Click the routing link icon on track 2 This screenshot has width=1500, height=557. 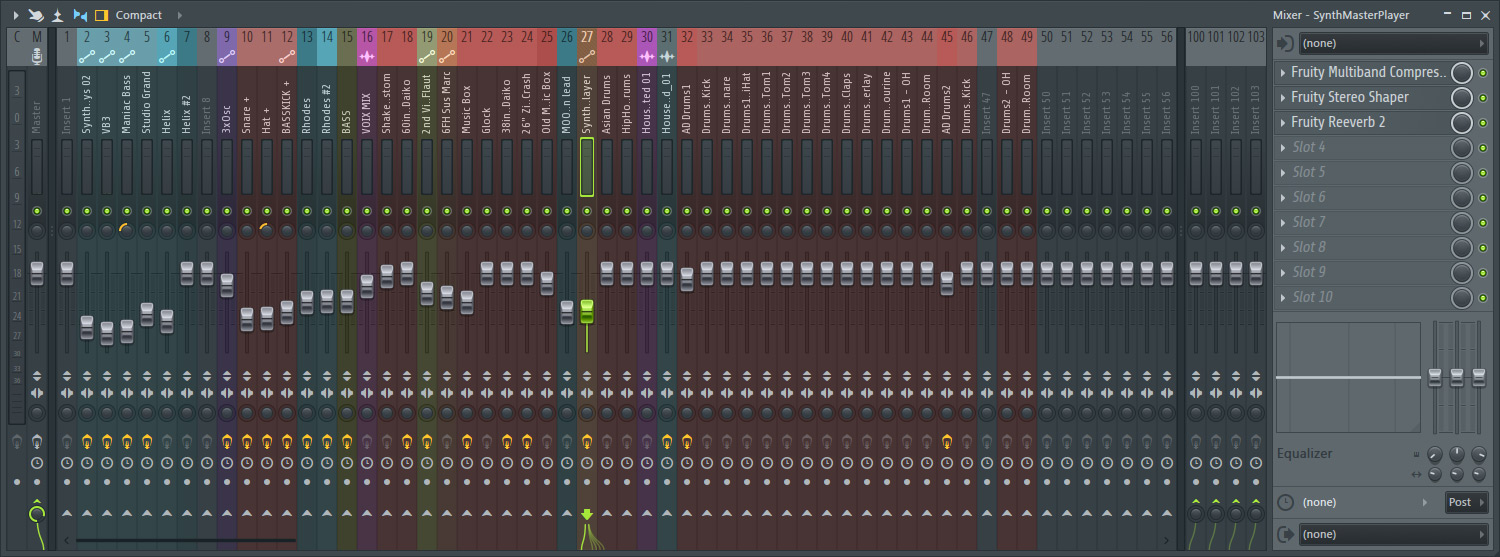(x=87, y=57)
